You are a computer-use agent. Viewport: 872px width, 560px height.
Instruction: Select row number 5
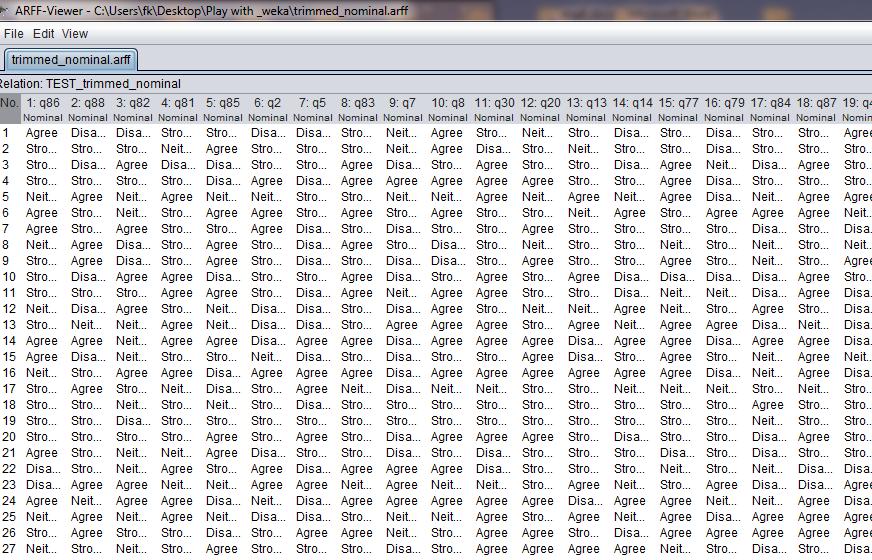click(9, 197)
